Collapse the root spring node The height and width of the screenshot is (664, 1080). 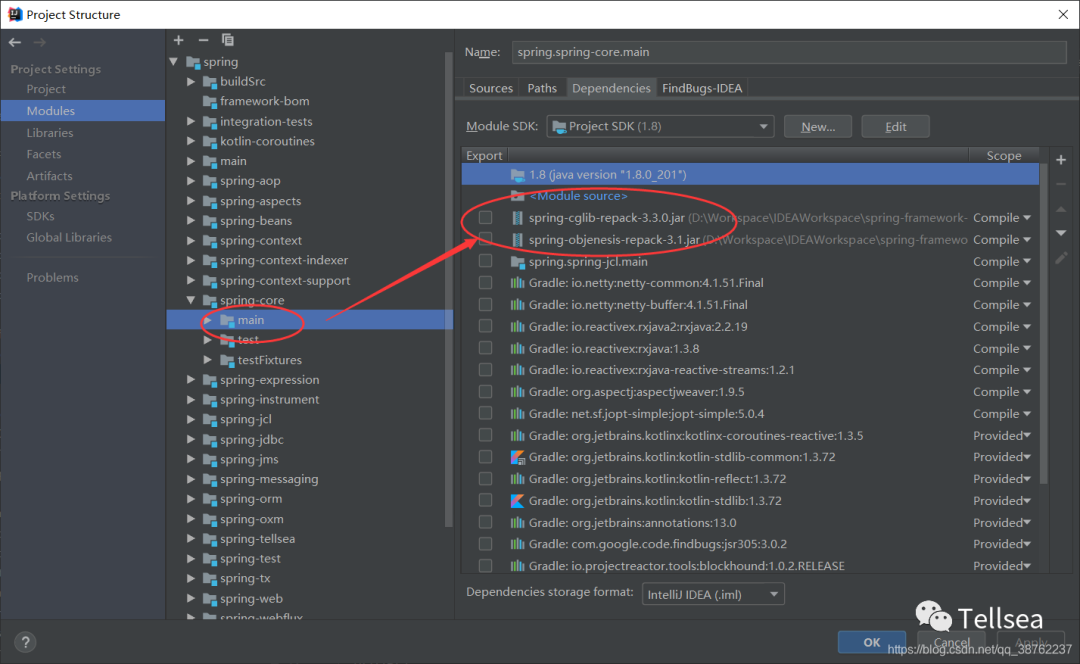(174, 62)
